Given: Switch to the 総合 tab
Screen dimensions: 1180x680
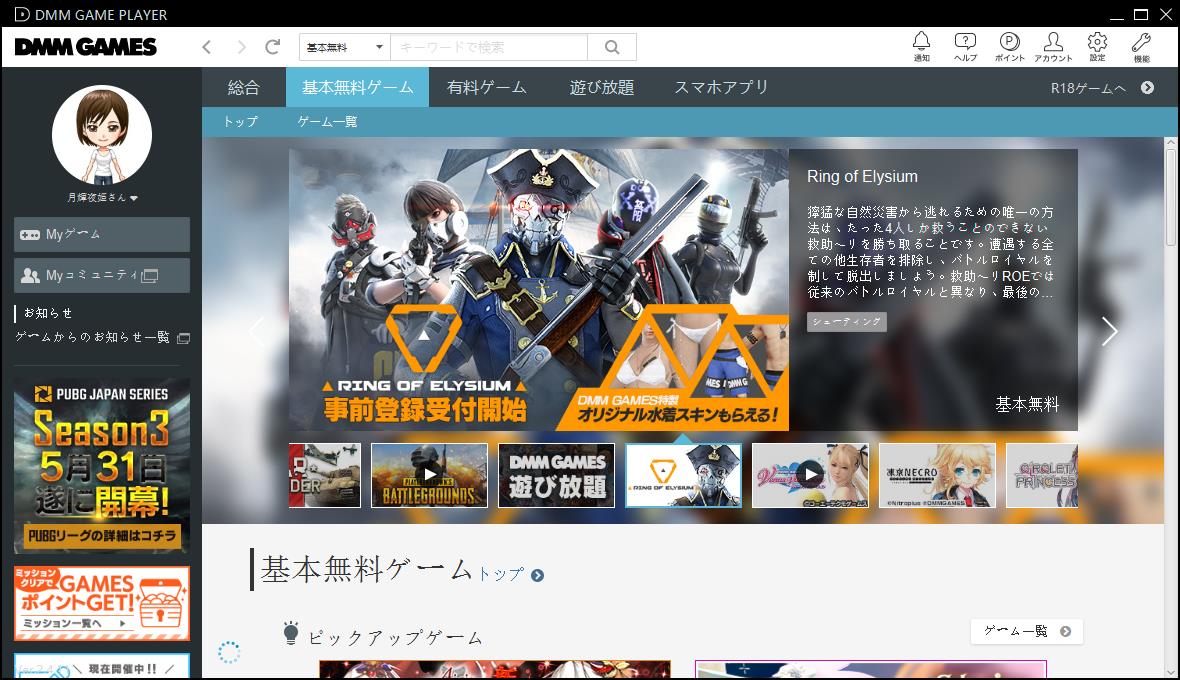Looking at the screenshot, I should pyautogui.click(x=243, y=87).
